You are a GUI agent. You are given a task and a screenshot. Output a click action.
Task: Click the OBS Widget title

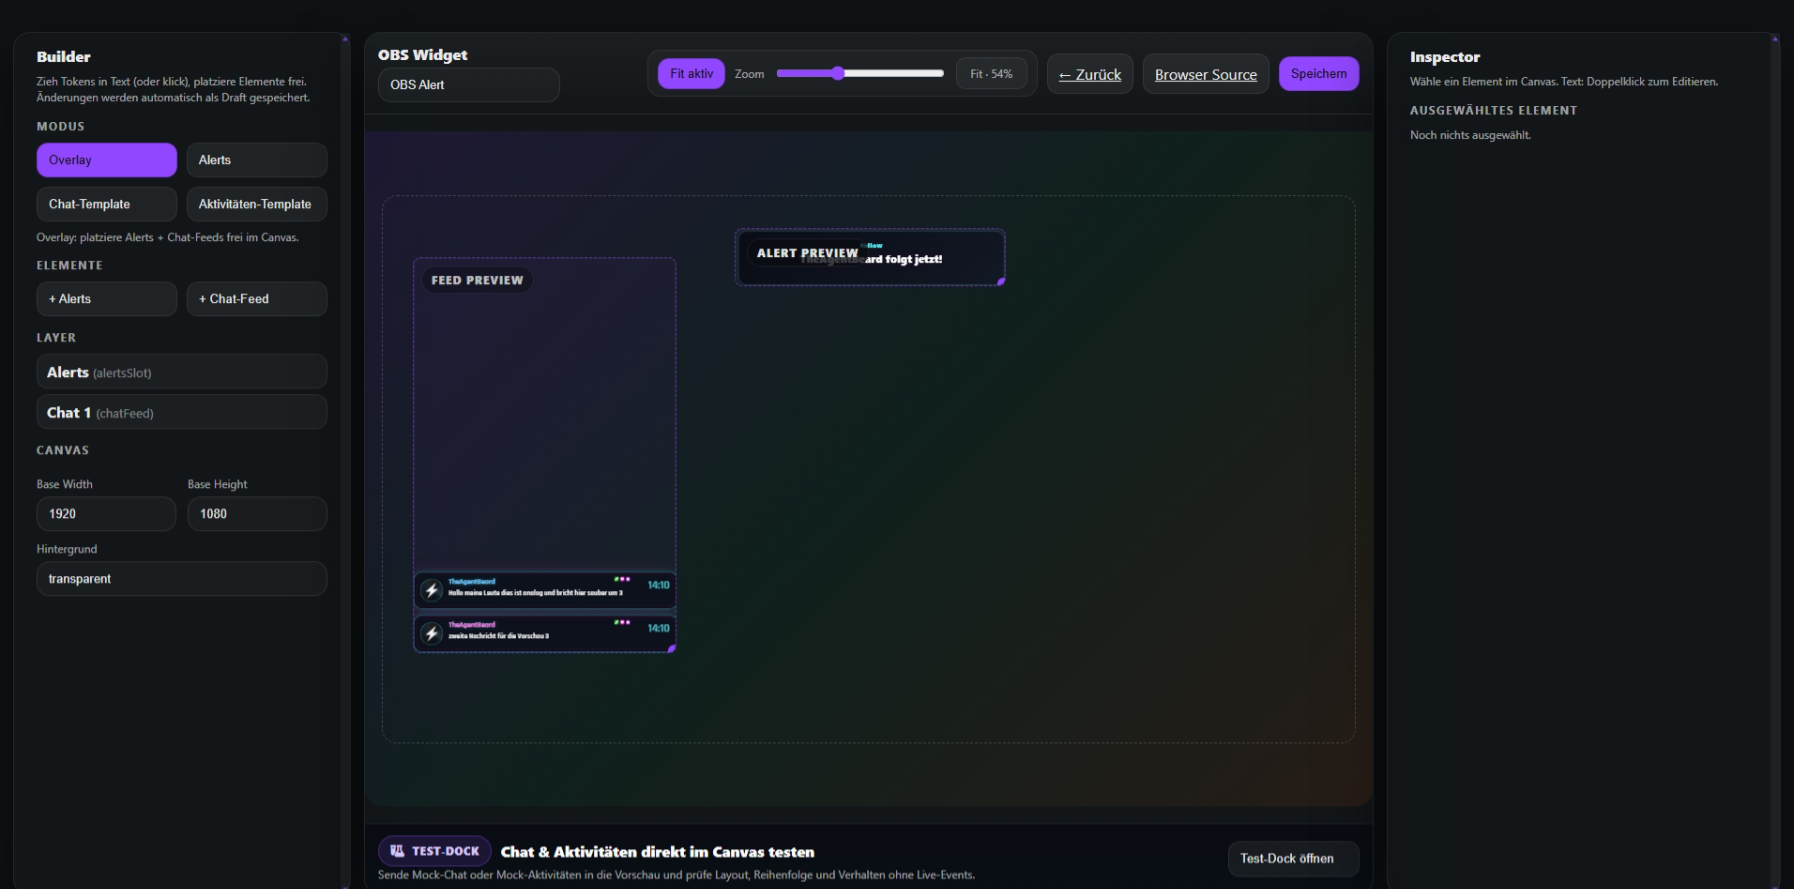pyautogui.click(x=423, y=55)
